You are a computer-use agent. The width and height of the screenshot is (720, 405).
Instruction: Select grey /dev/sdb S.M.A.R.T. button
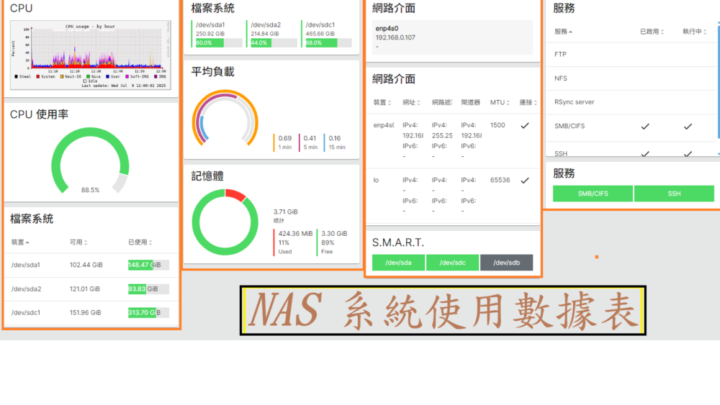click(x=506, y=263)
